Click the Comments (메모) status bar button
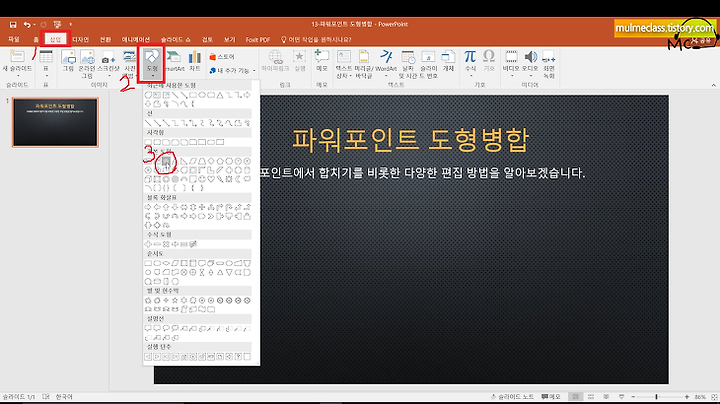 coord(551,397)
